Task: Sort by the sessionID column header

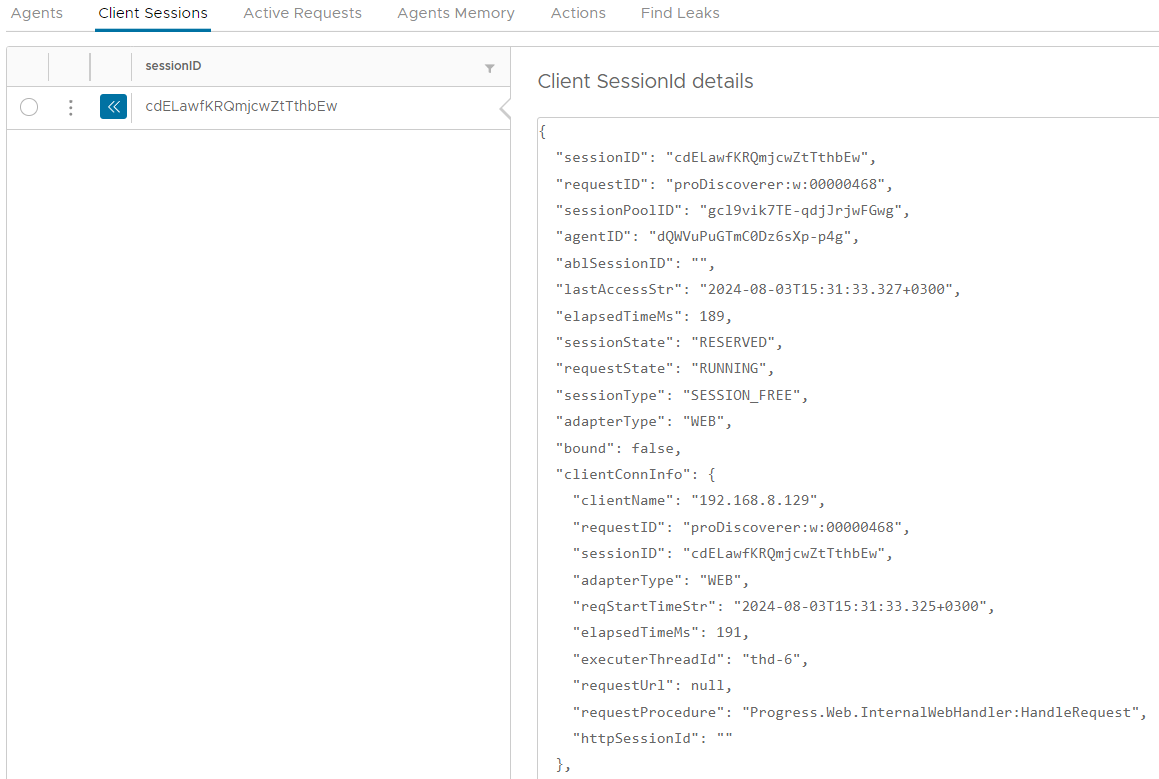Action: tap(174, 66)
